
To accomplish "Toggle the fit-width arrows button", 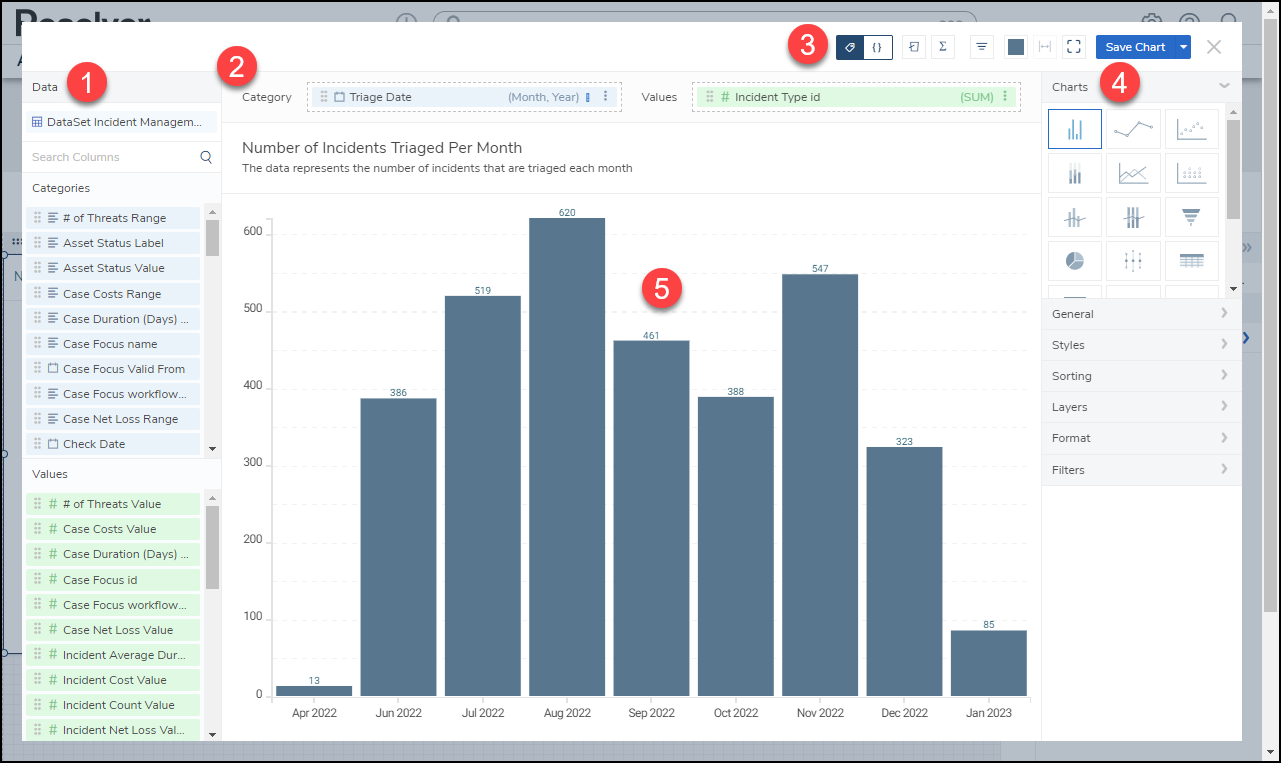I will 1044,47.
